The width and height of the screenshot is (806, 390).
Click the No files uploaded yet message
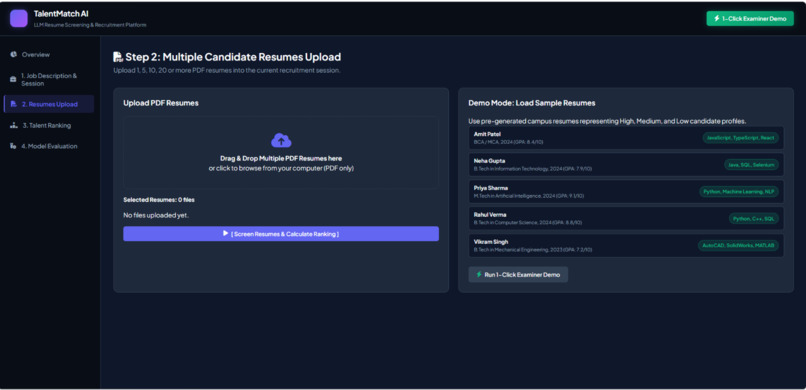pos(156,215)
